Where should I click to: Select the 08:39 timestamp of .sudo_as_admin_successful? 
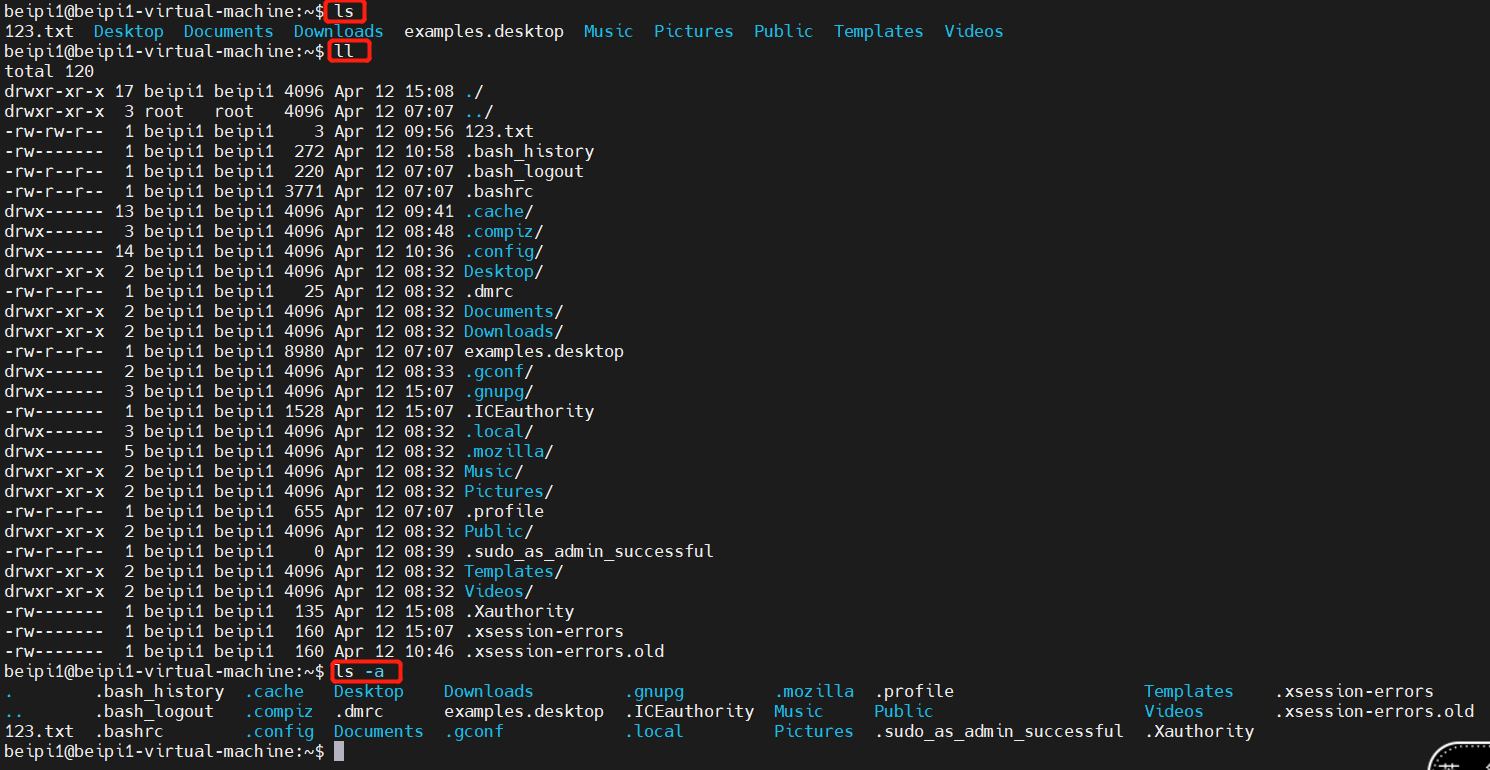point(429,551)
